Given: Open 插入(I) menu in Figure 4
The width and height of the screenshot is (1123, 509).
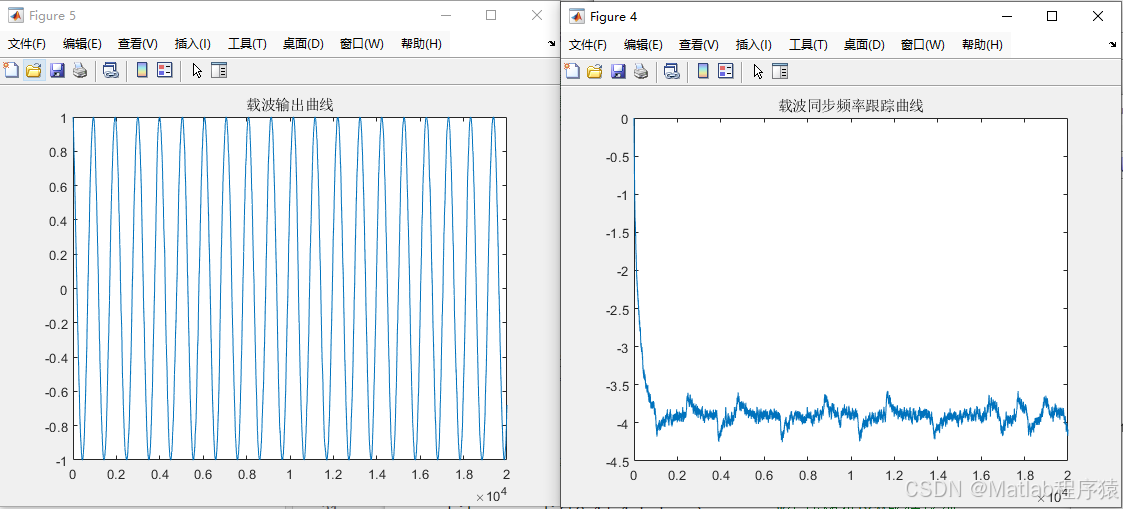Looking at the screenshot, I should (x=753, y=44).
